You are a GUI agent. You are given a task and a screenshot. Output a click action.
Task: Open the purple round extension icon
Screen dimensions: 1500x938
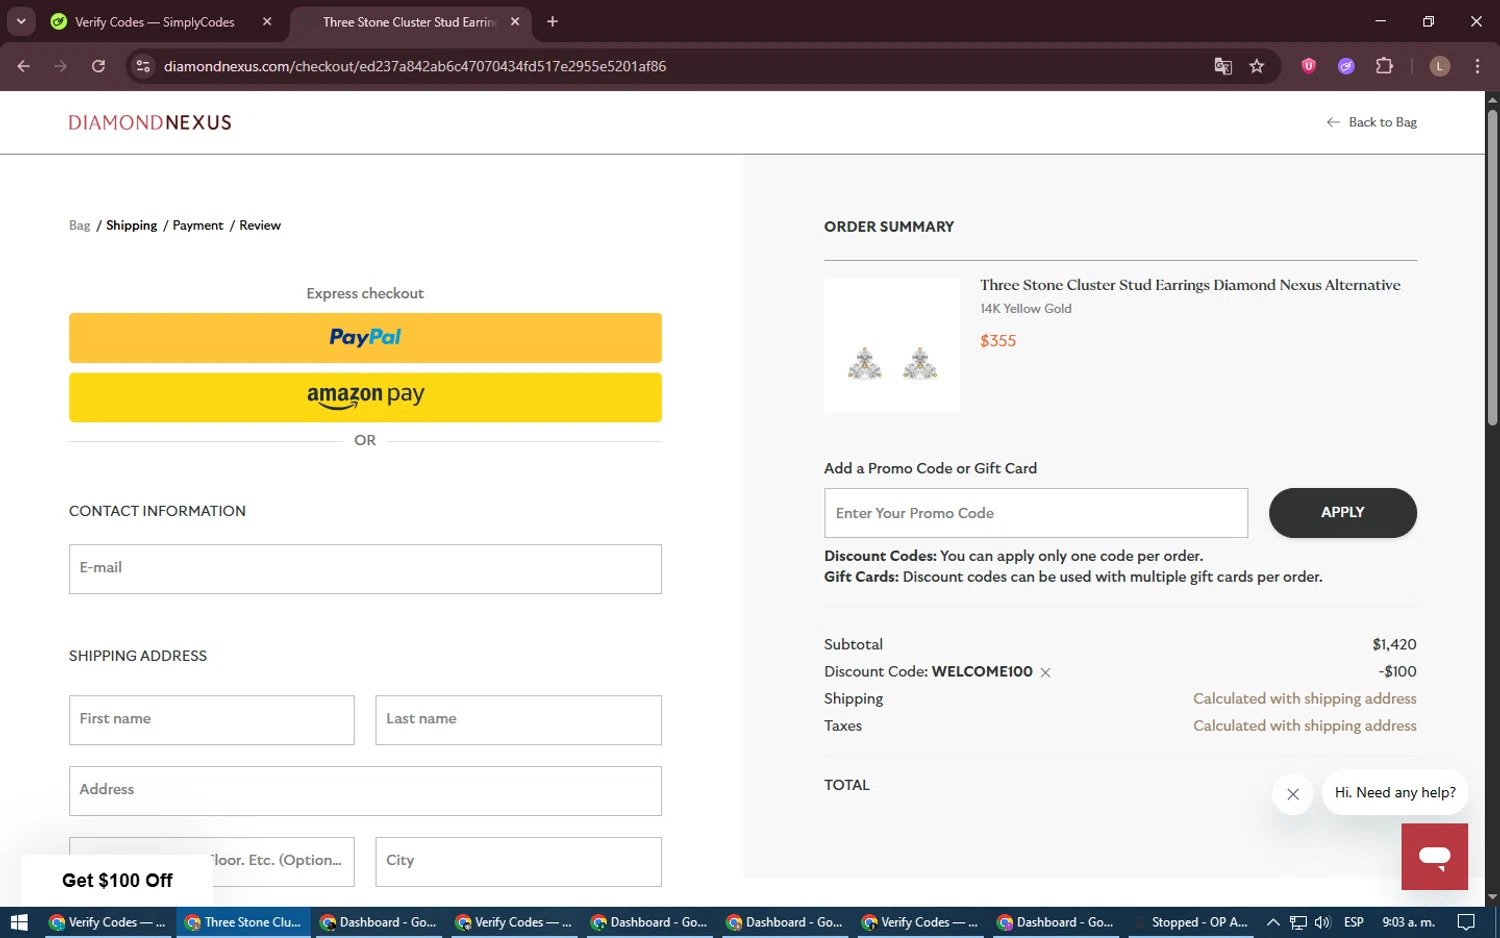coord(1346,66)
